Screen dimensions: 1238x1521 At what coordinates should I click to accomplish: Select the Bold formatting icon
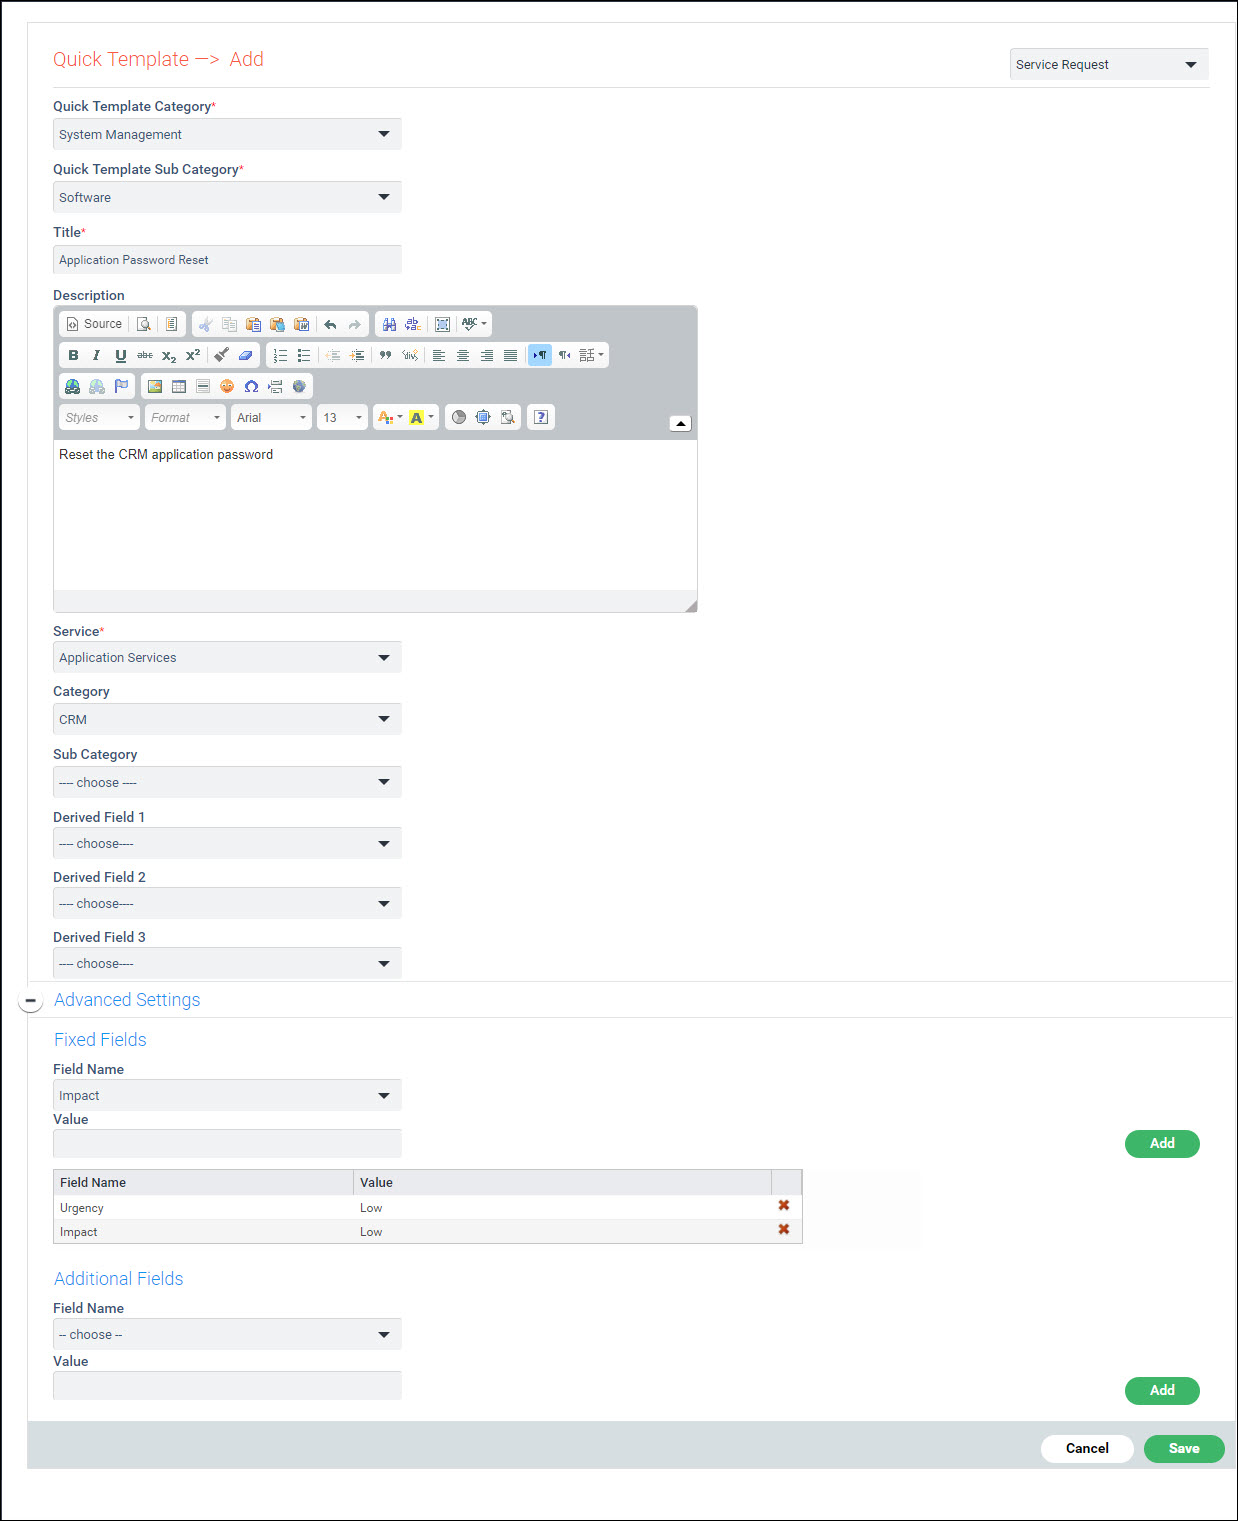coord(73,355)
